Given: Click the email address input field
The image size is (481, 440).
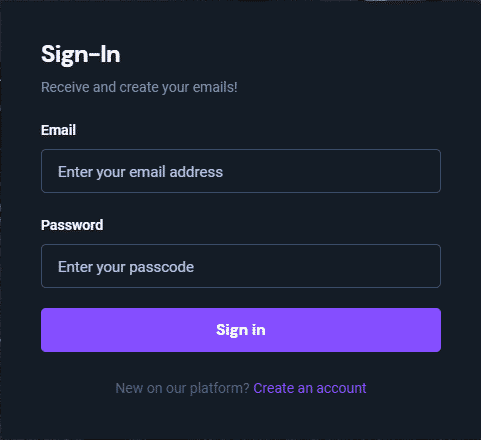Looking at the screenshot, I should pyautogui.click(x=241, y=171).
